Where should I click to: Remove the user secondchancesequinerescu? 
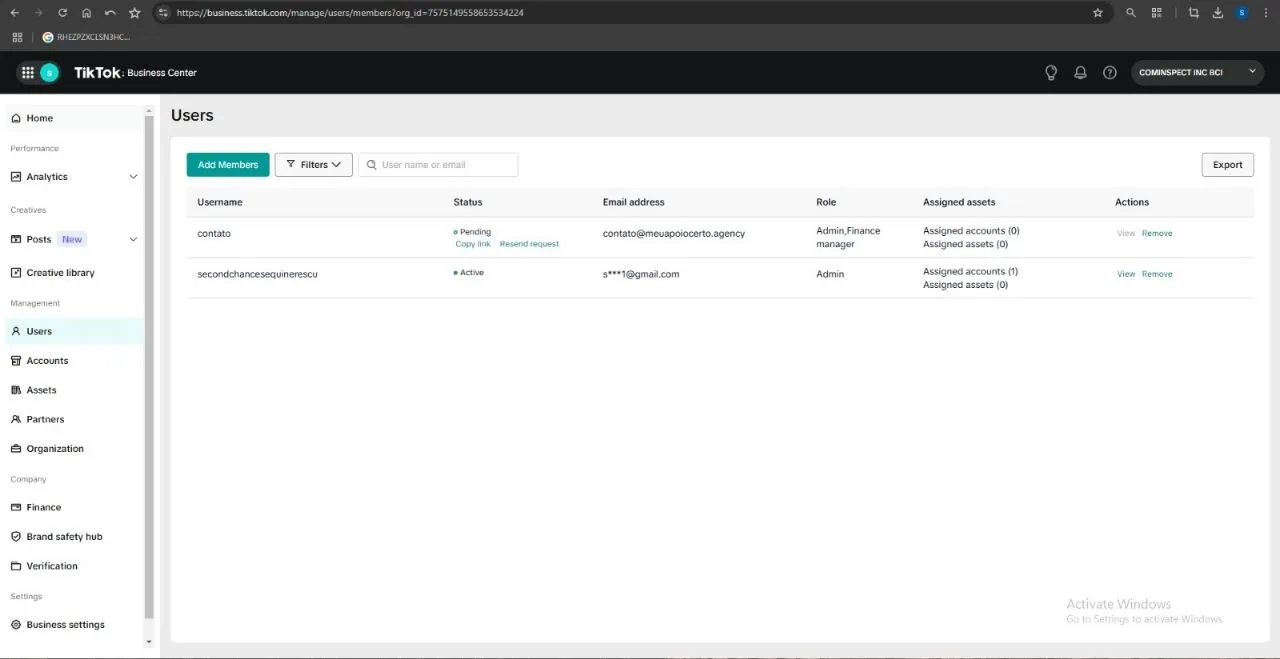(1157, 274)
